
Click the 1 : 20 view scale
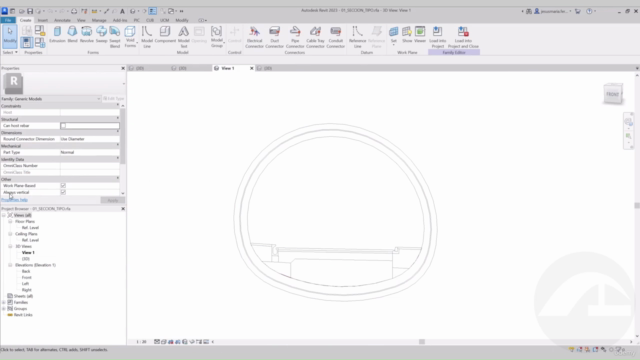pos(141,342)
